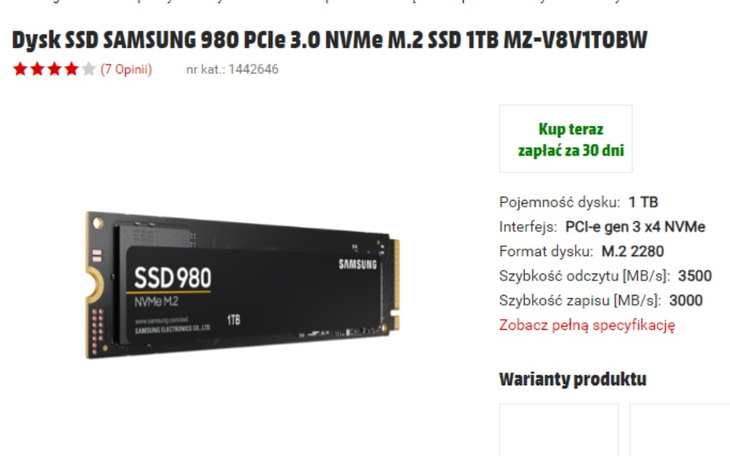
Task: Click the Szybkość zapisu 3000 value
Action: (x=686, y=300)
